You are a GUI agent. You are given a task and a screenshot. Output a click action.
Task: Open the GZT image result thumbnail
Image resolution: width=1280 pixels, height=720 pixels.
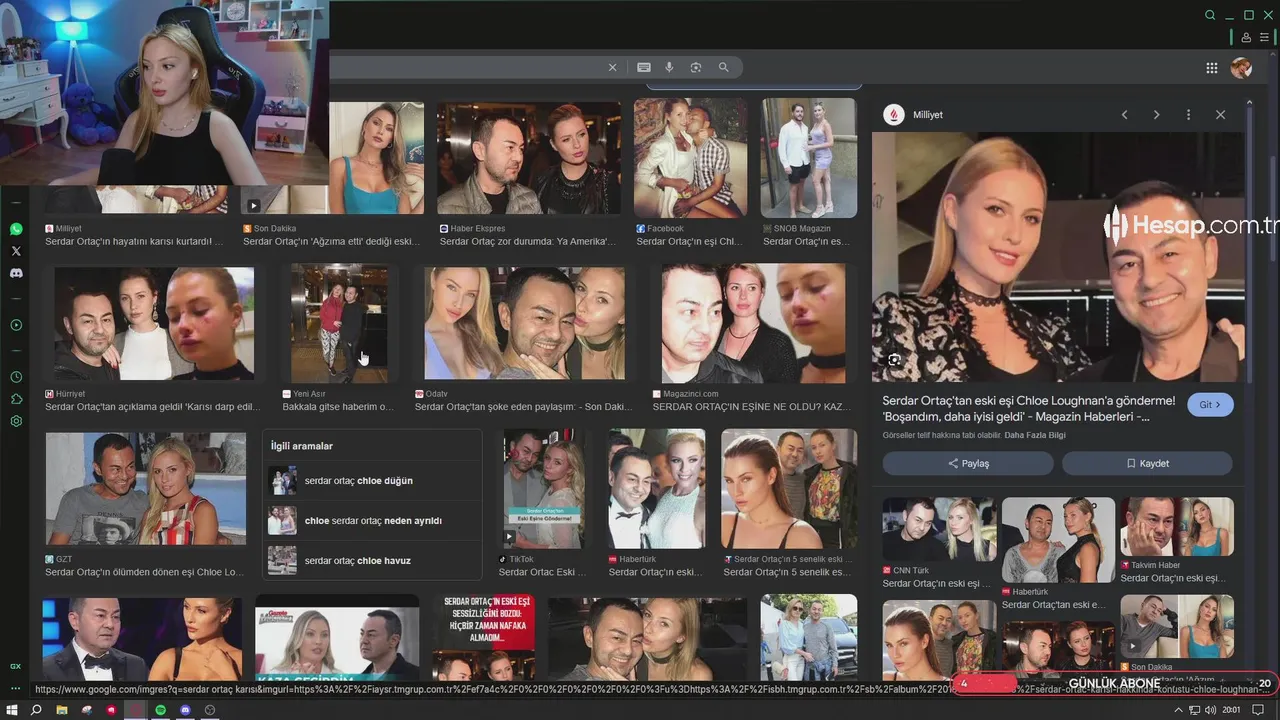click(x=146, y=489)
